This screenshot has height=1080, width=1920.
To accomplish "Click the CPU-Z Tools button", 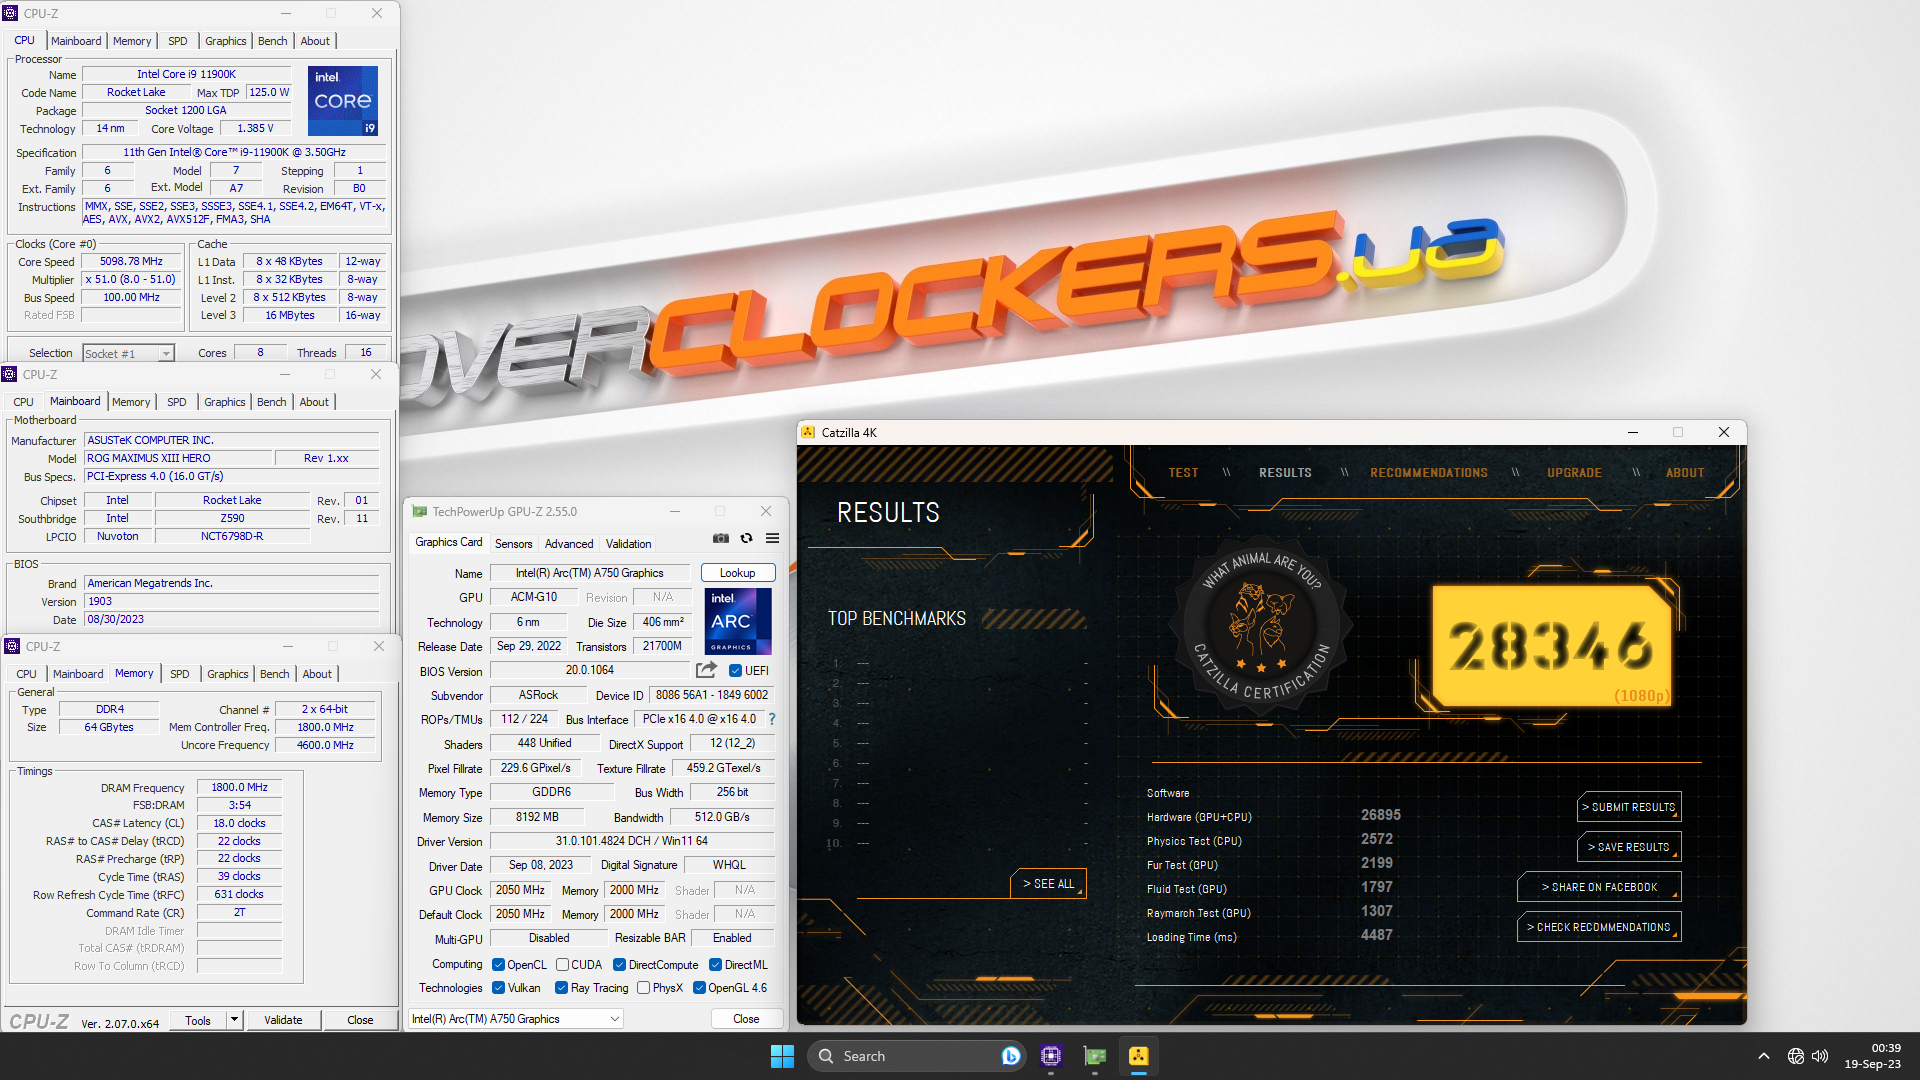I will click(198, 1020).
